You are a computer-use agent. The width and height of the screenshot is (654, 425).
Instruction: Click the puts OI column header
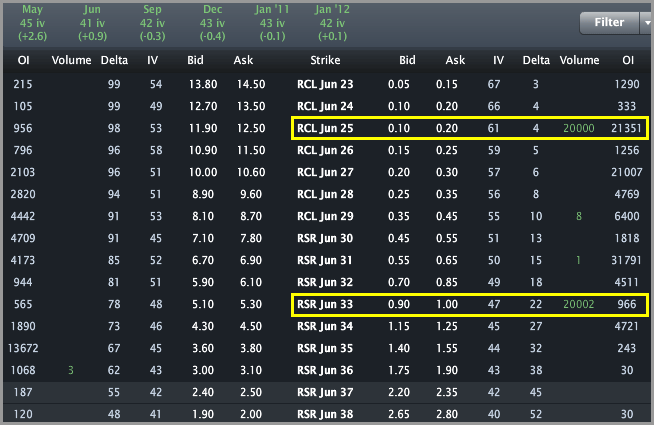(x=628, y=60)
